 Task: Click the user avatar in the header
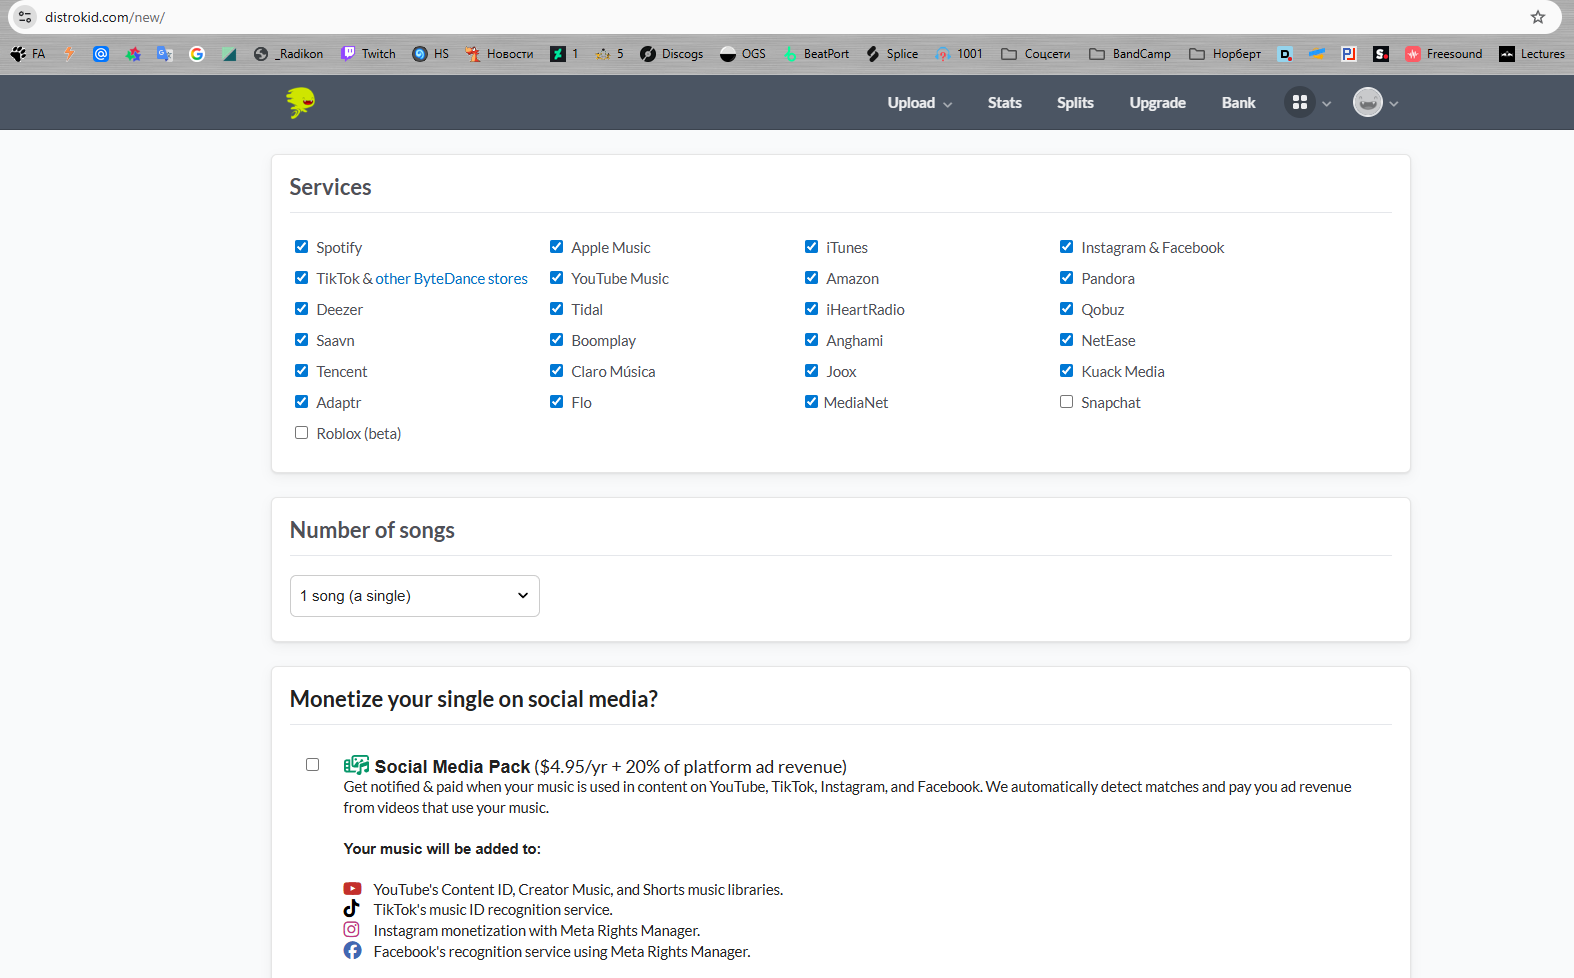point(1367,102)
